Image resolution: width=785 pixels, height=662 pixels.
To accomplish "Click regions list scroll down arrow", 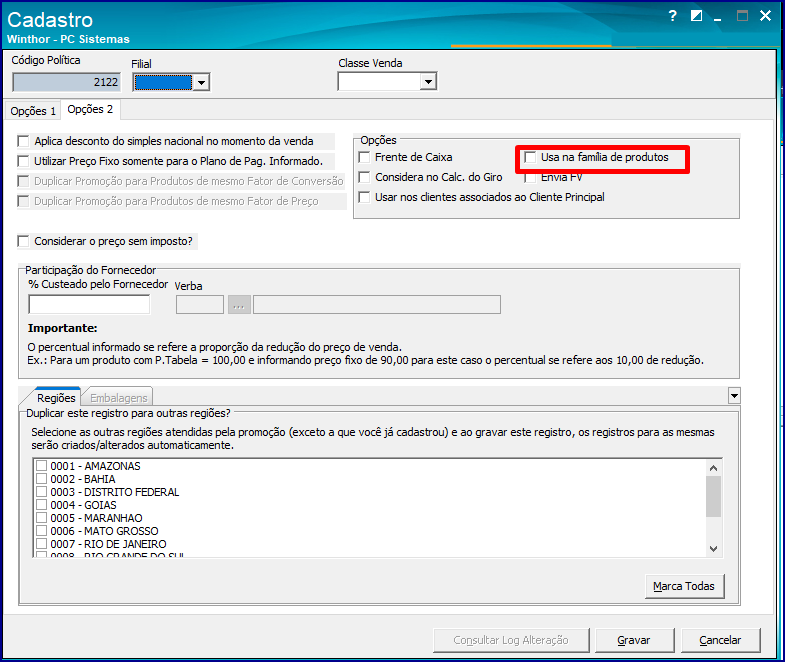I will click(713, 549).
